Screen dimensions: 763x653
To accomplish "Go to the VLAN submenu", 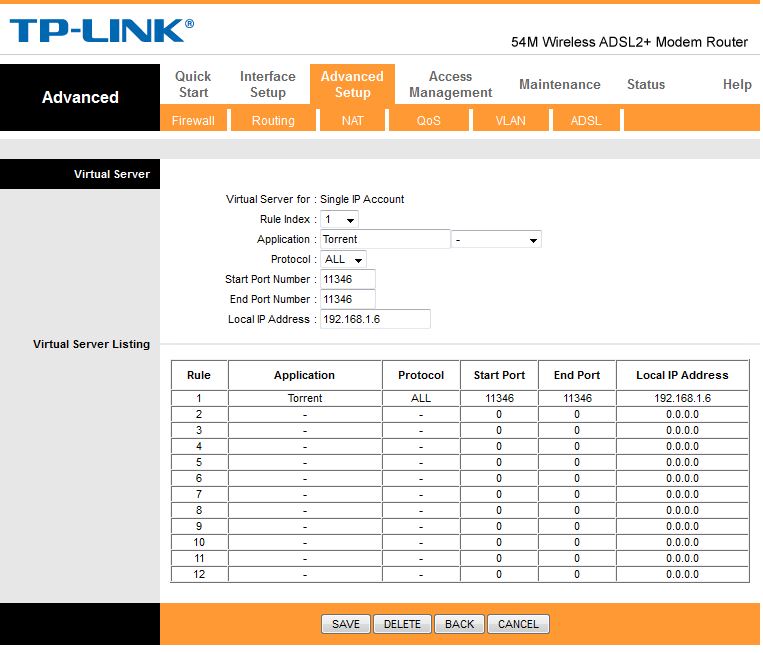I will (x=510, y=120).
